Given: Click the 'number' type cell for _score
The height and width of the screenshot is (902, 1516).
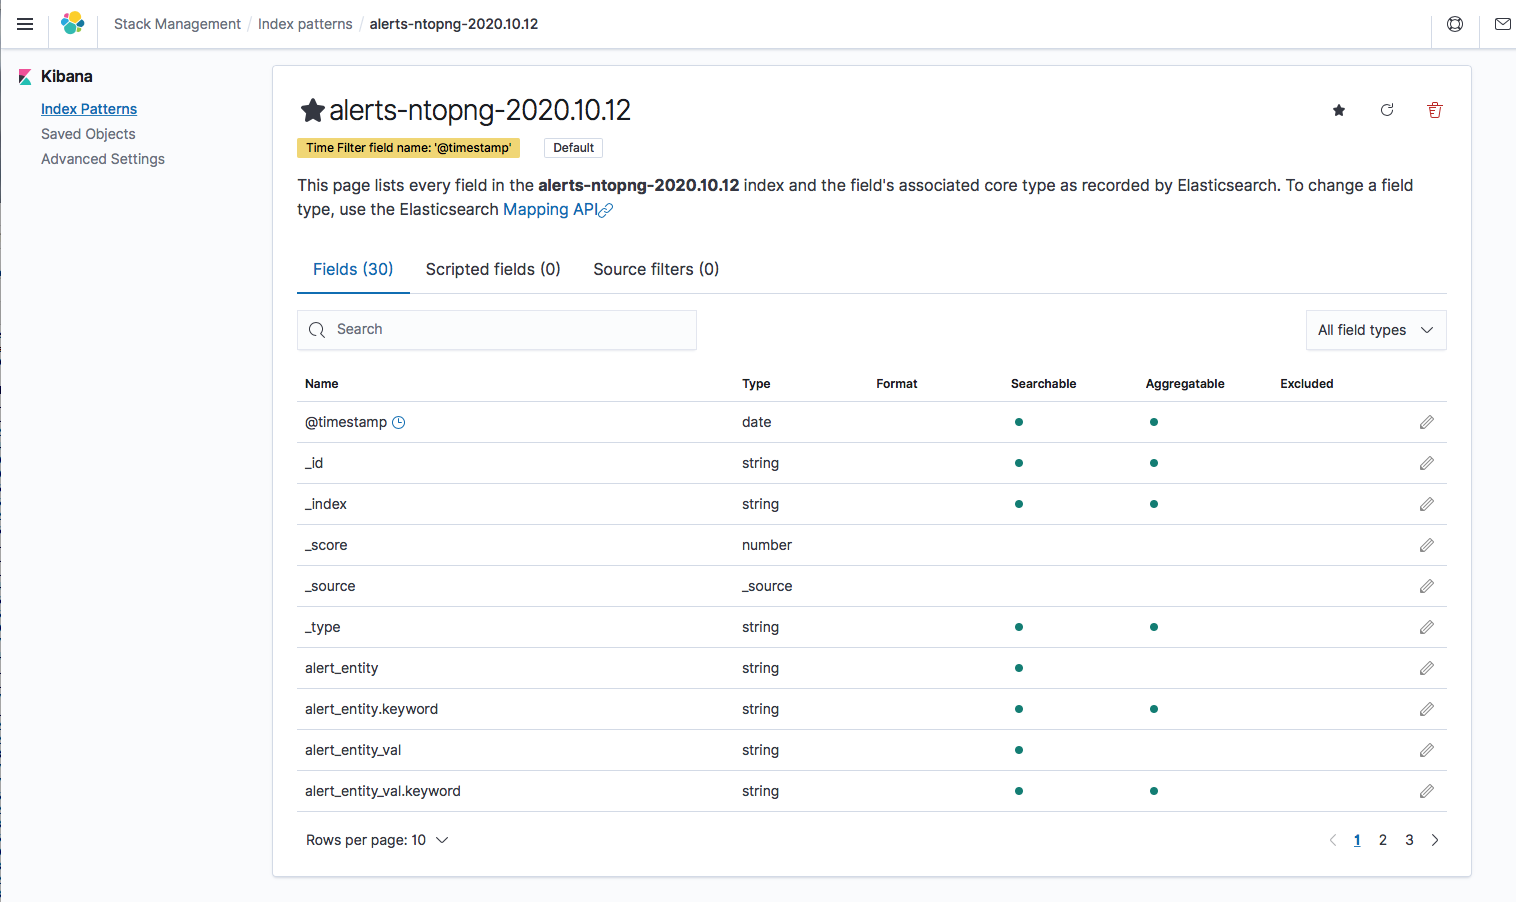Looking at the screenshot, I should point(767,545).
